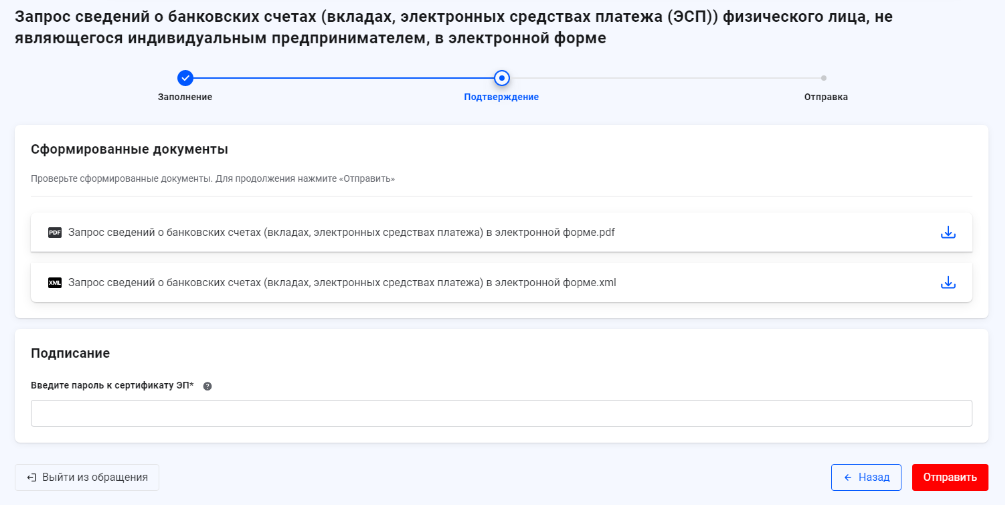Click the active Подтверждение step circle
This screenshot has height=505, width=1005.
click(501, 78)
